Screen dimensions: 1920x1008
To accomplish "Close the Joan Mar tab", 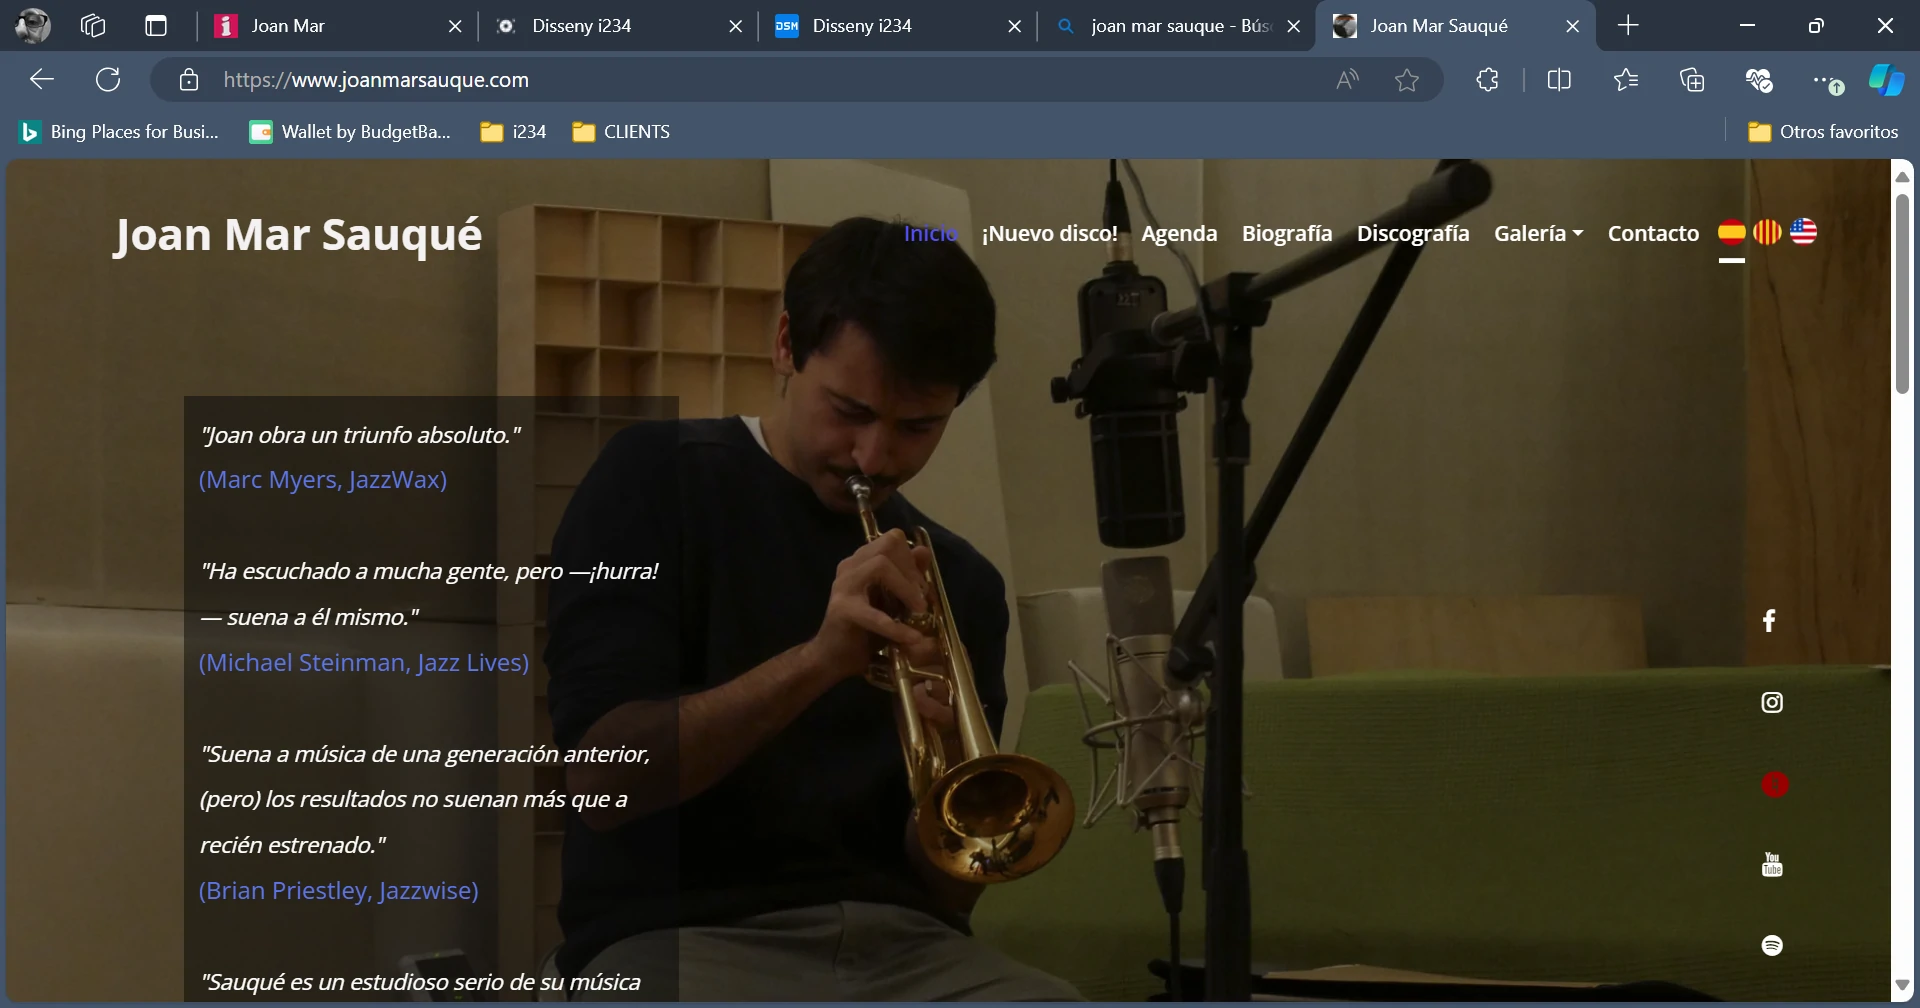I will pos(455,26).
